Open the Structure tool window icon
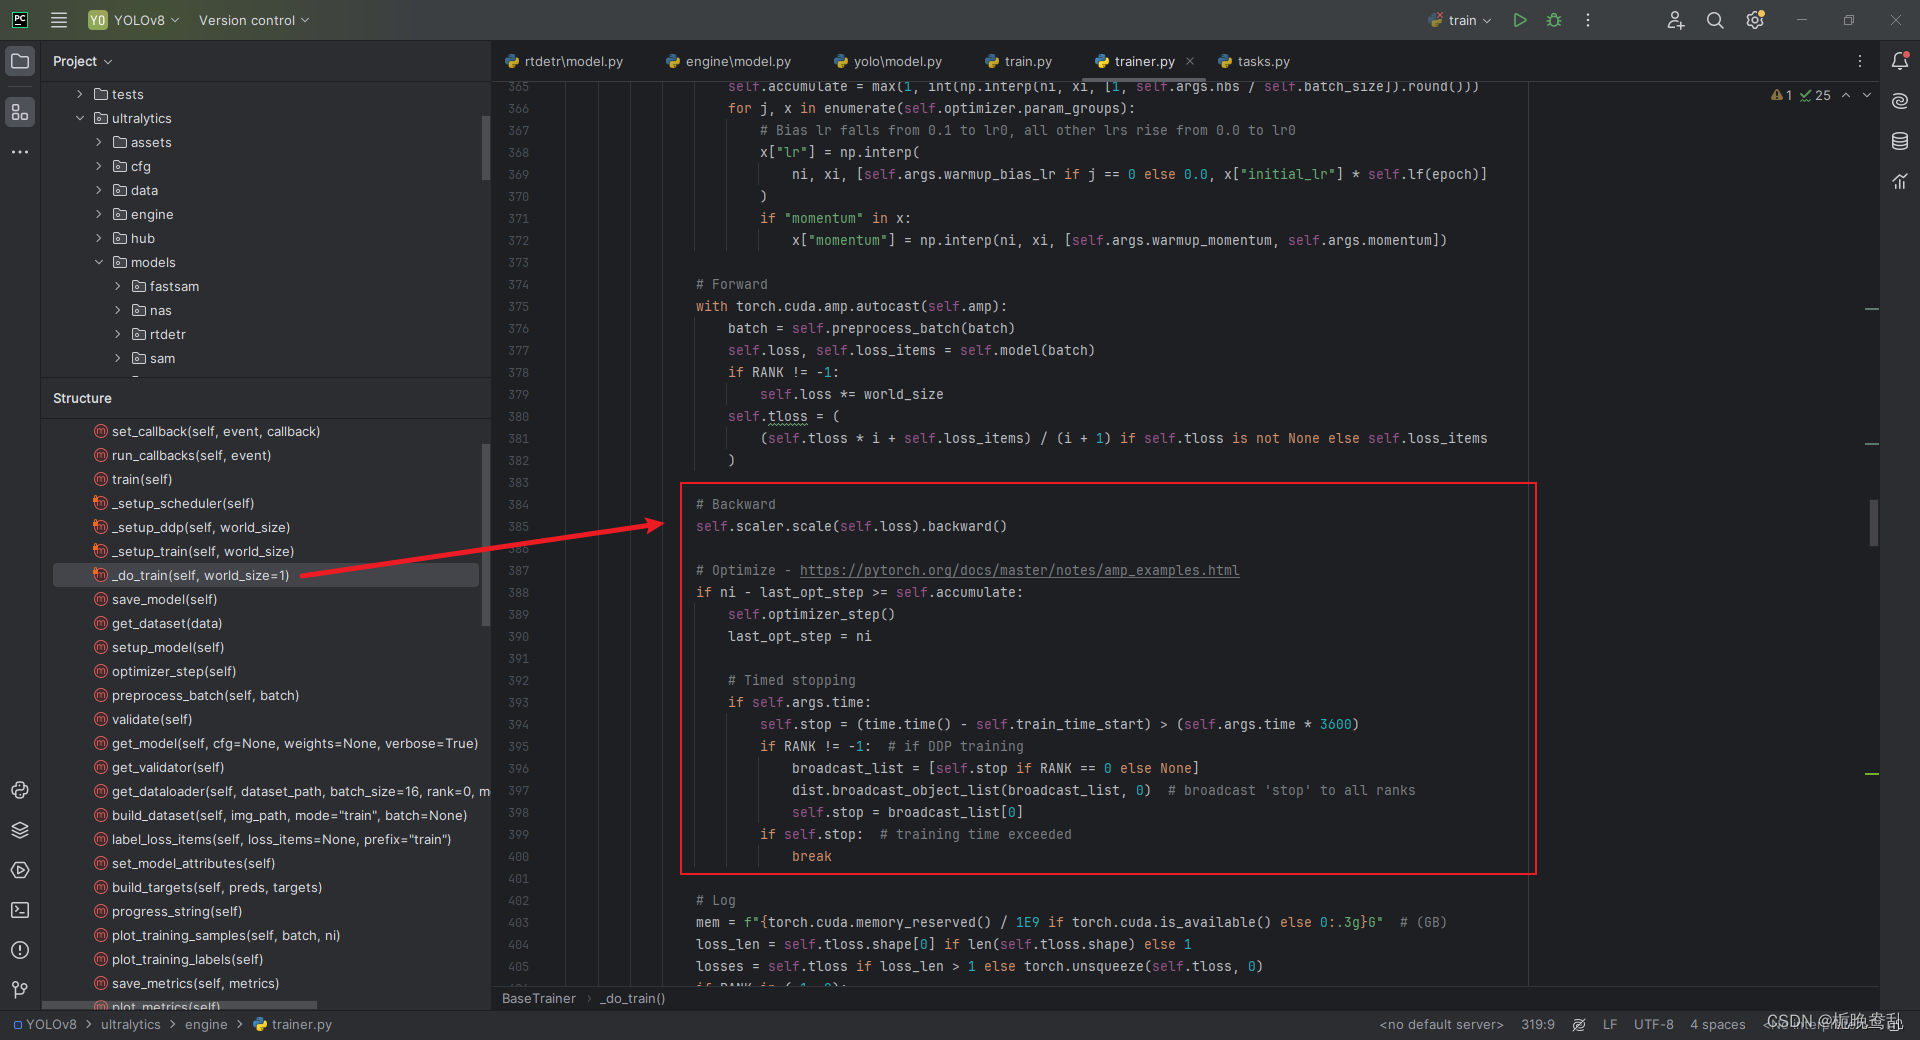This screenshot has width=1920, height=1040. [x=20, y=112]
